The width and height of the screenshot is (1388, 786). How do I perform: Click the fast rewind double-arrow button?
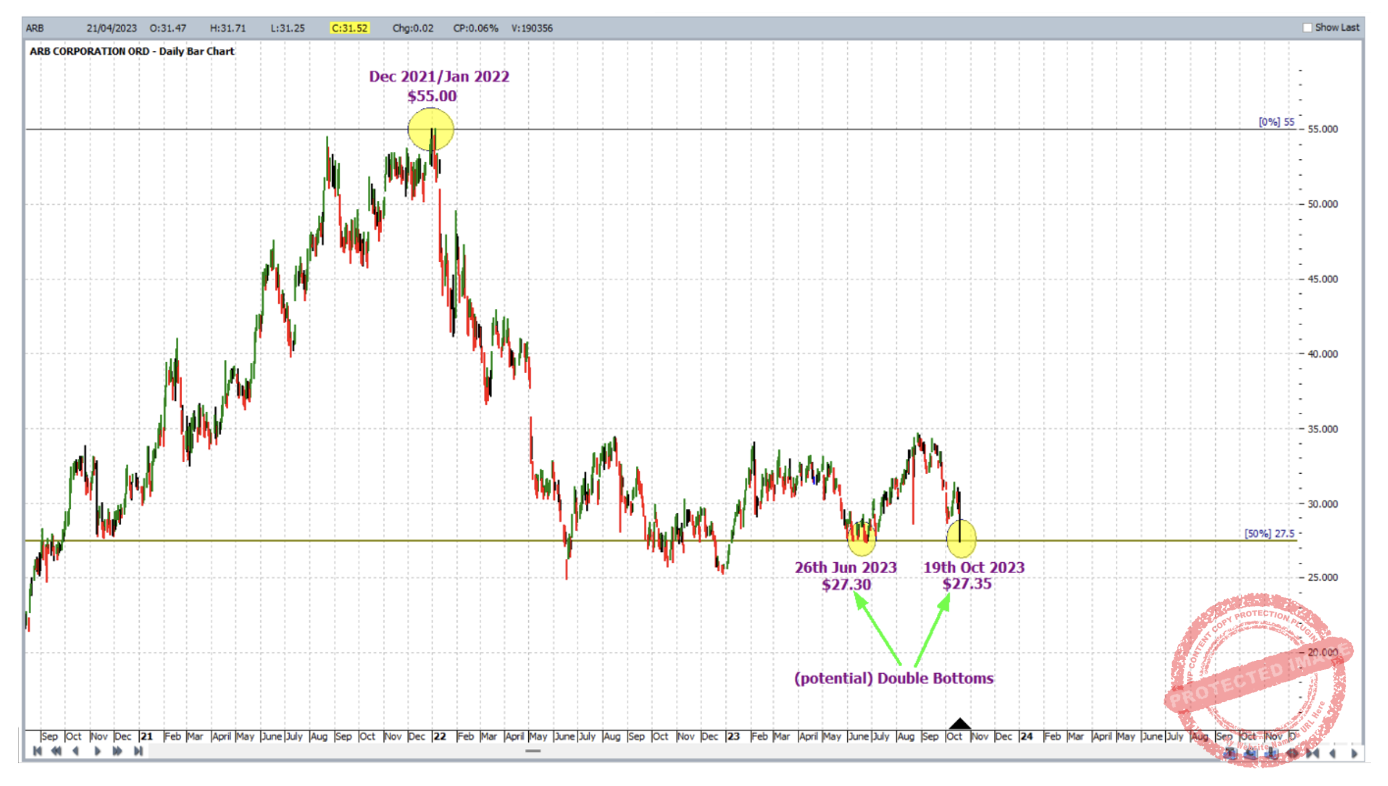(x=56, y=751)
